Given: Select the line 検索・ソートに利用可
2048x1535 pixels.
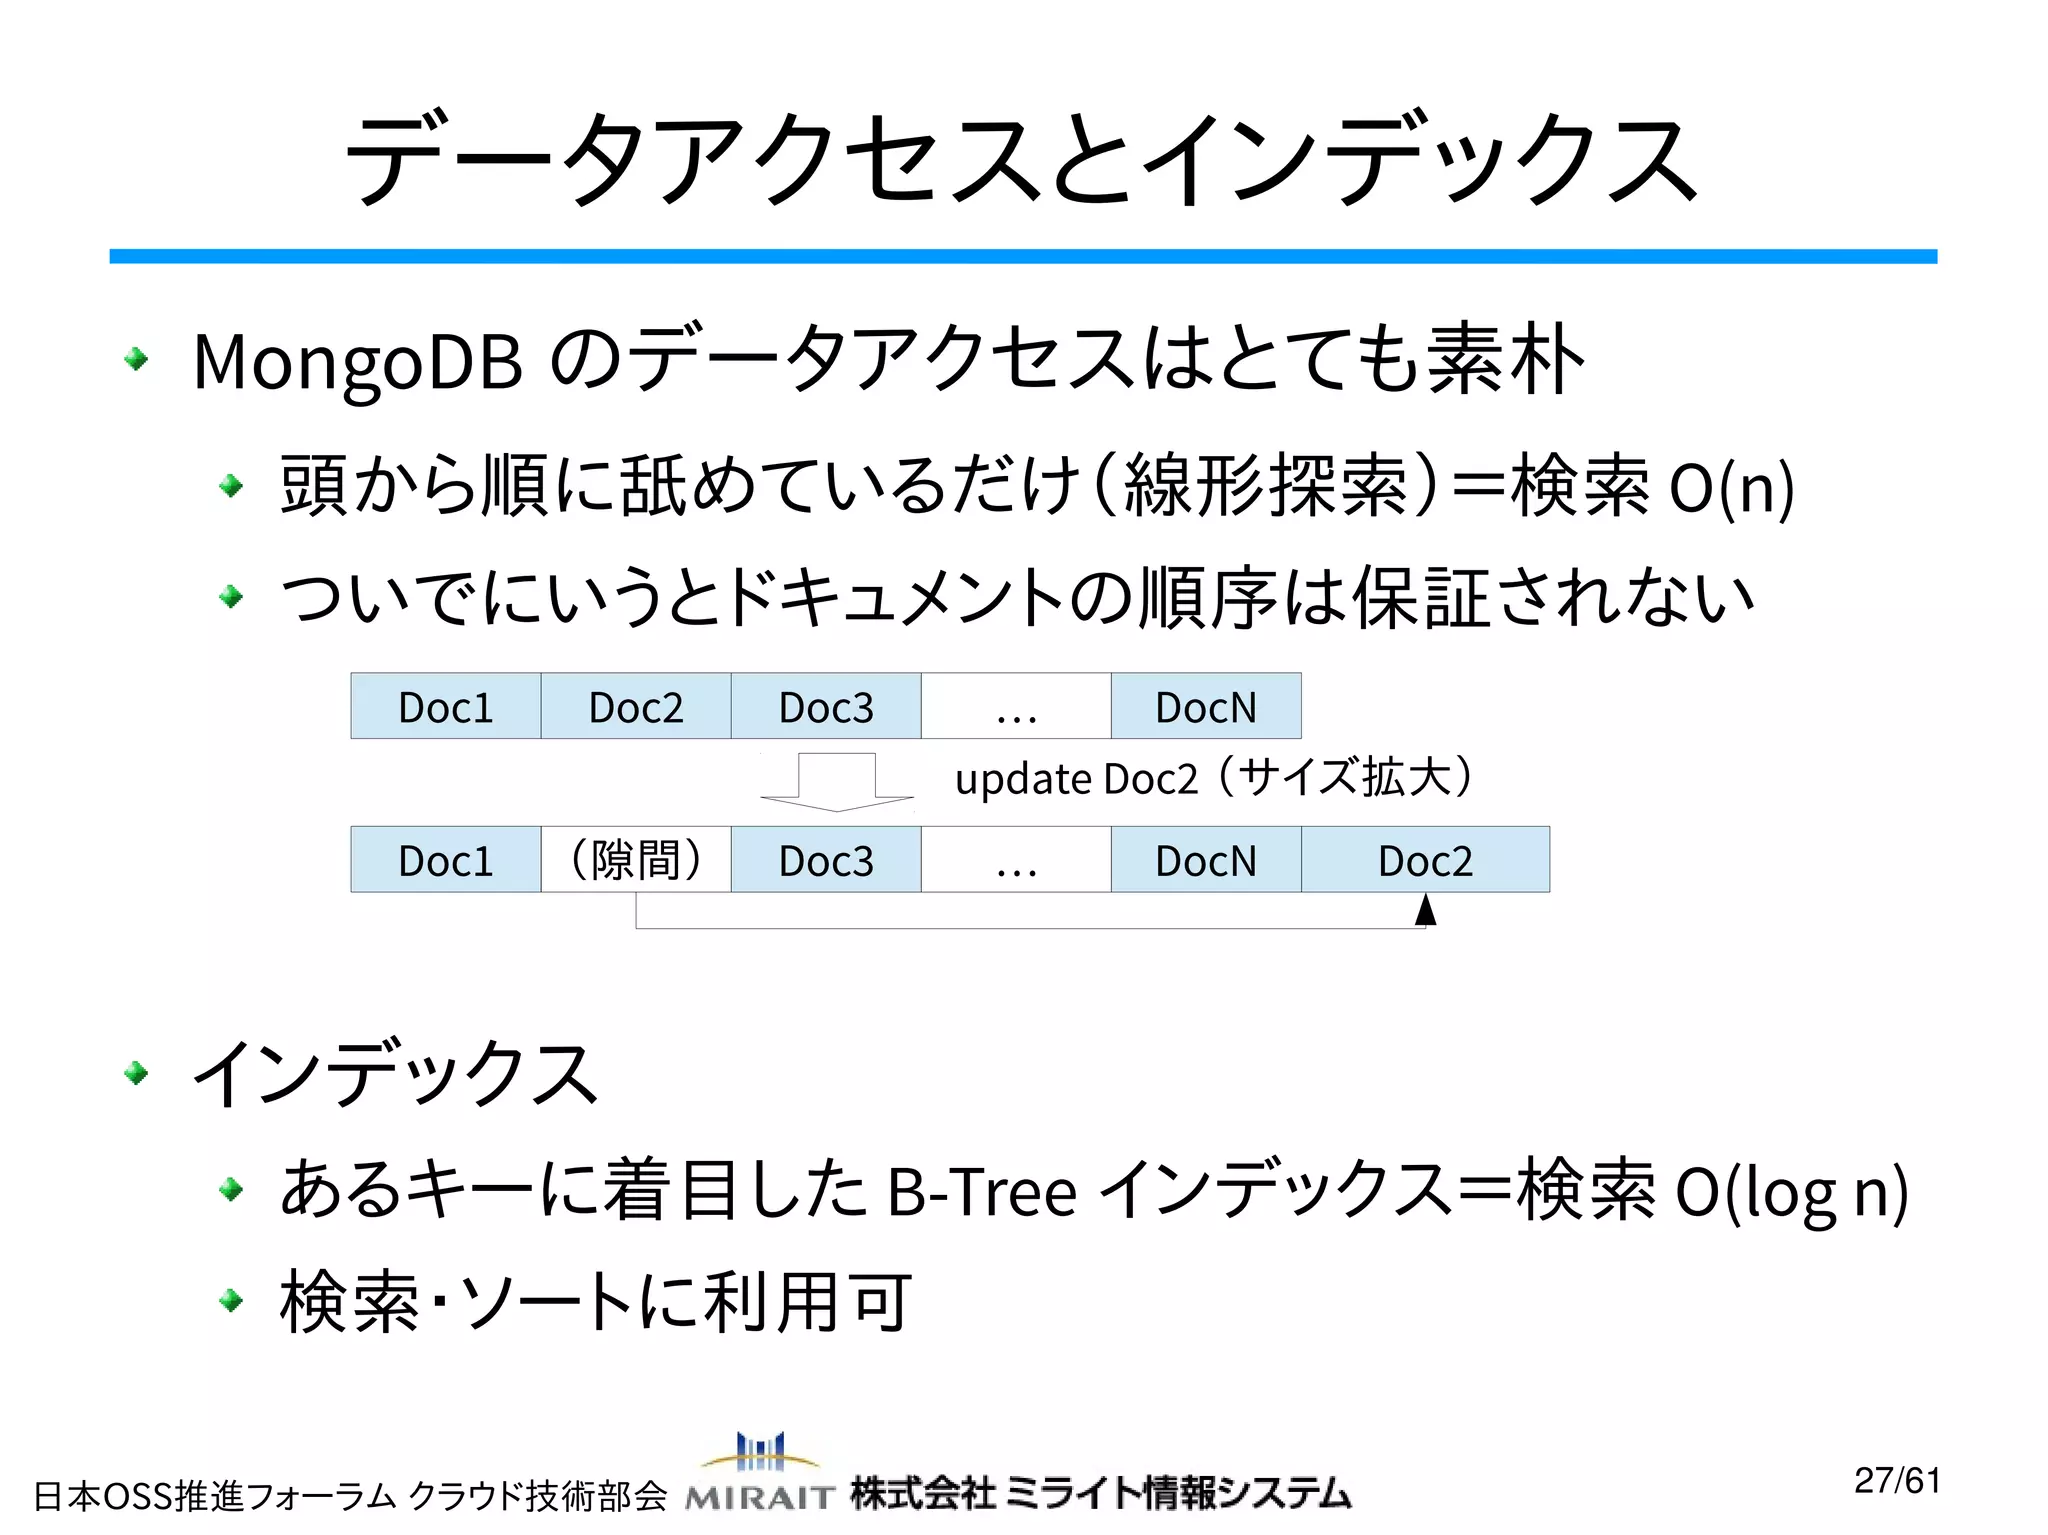Looking at the screenshot, I should (x=596, y=1301).
